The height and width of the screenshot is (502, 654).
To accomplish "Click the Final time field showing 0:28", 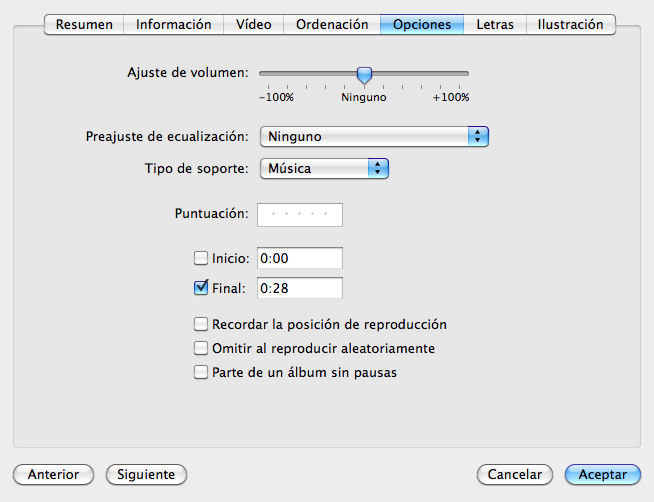I will 300,288.
